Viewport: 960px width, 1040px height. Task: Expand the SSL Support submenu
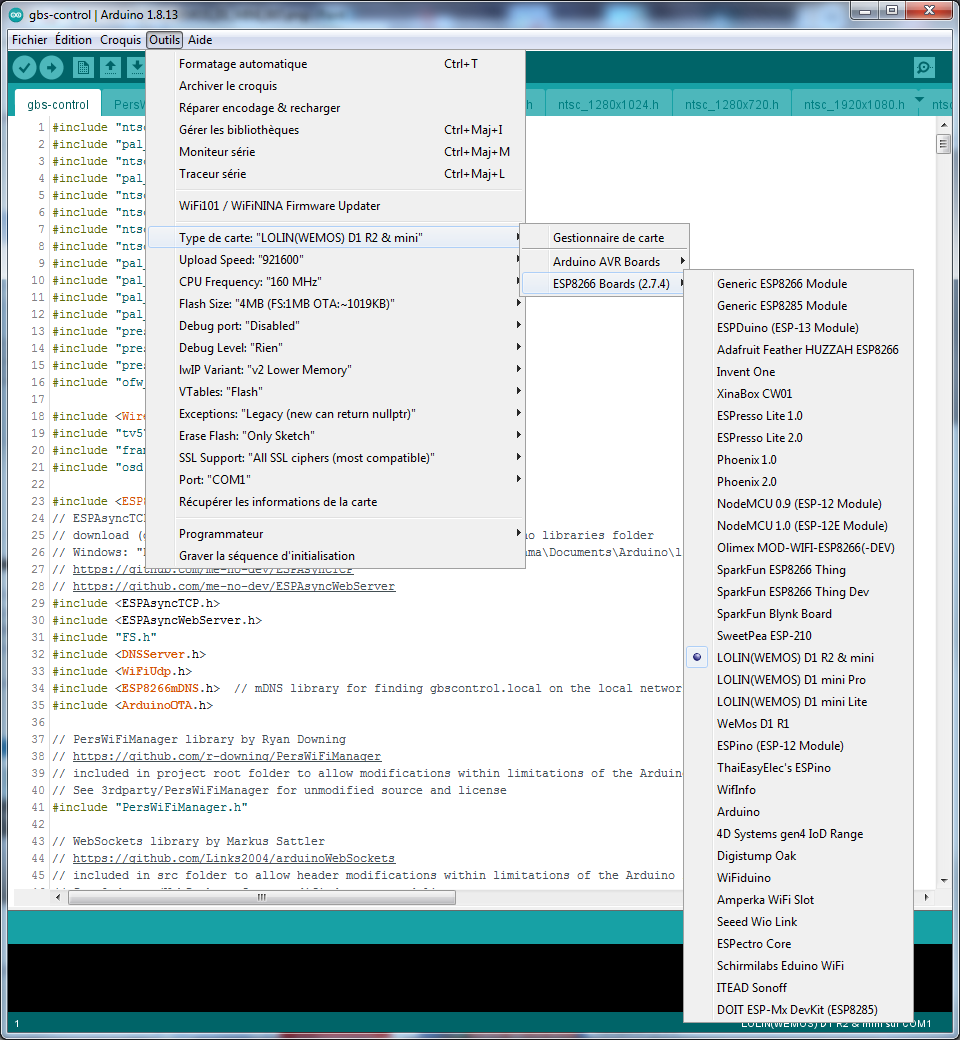click(336, 458)
